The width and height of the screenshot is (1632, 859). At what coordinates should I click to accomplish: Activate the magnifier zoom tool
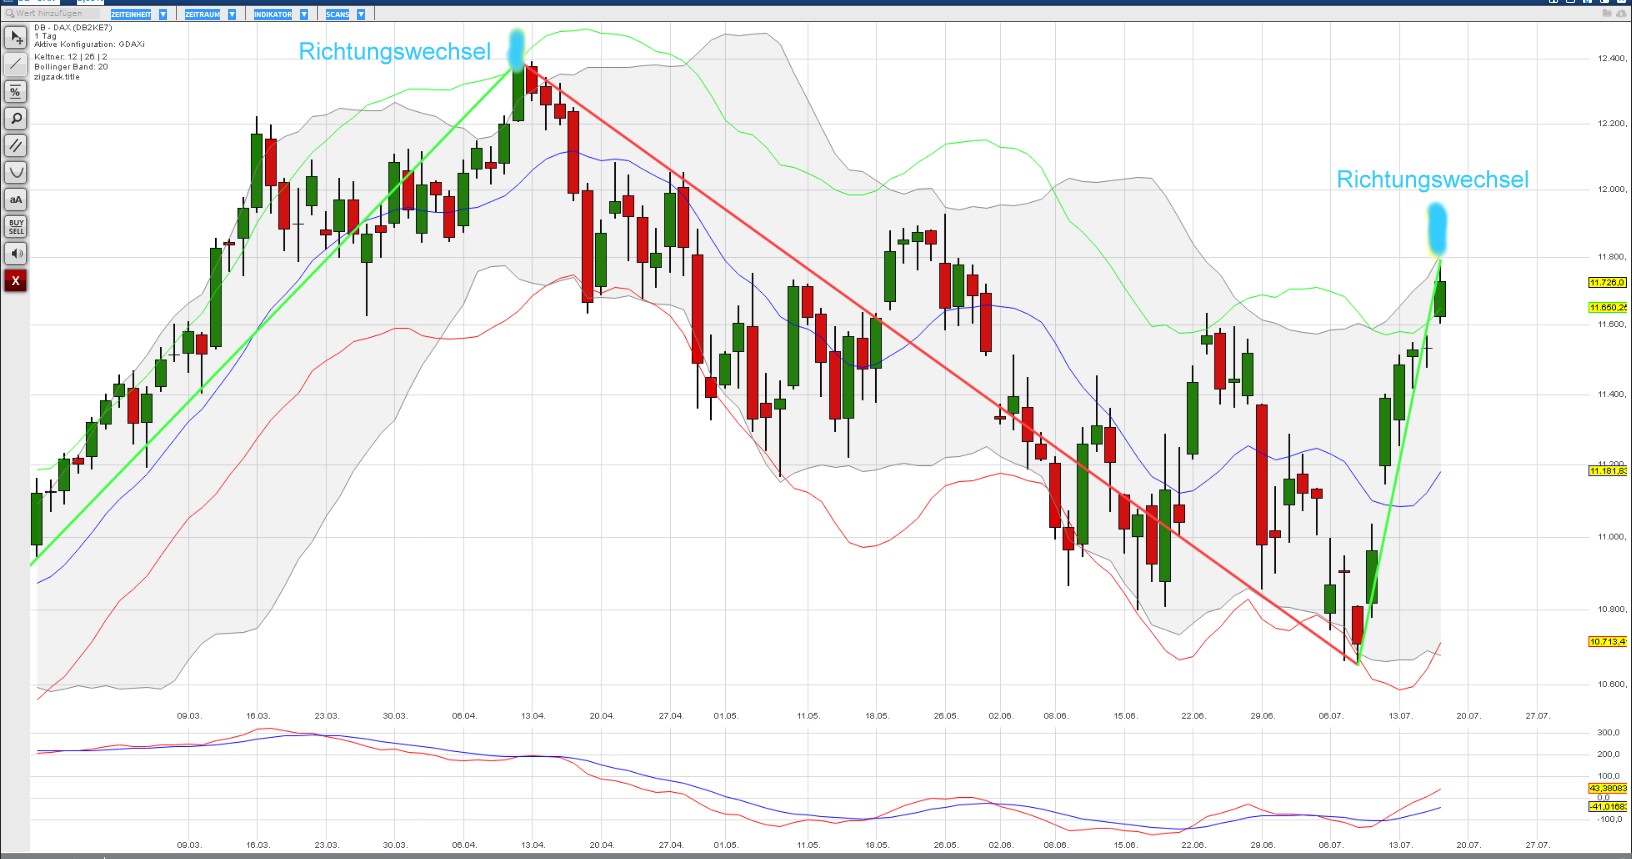coord(16,119)
